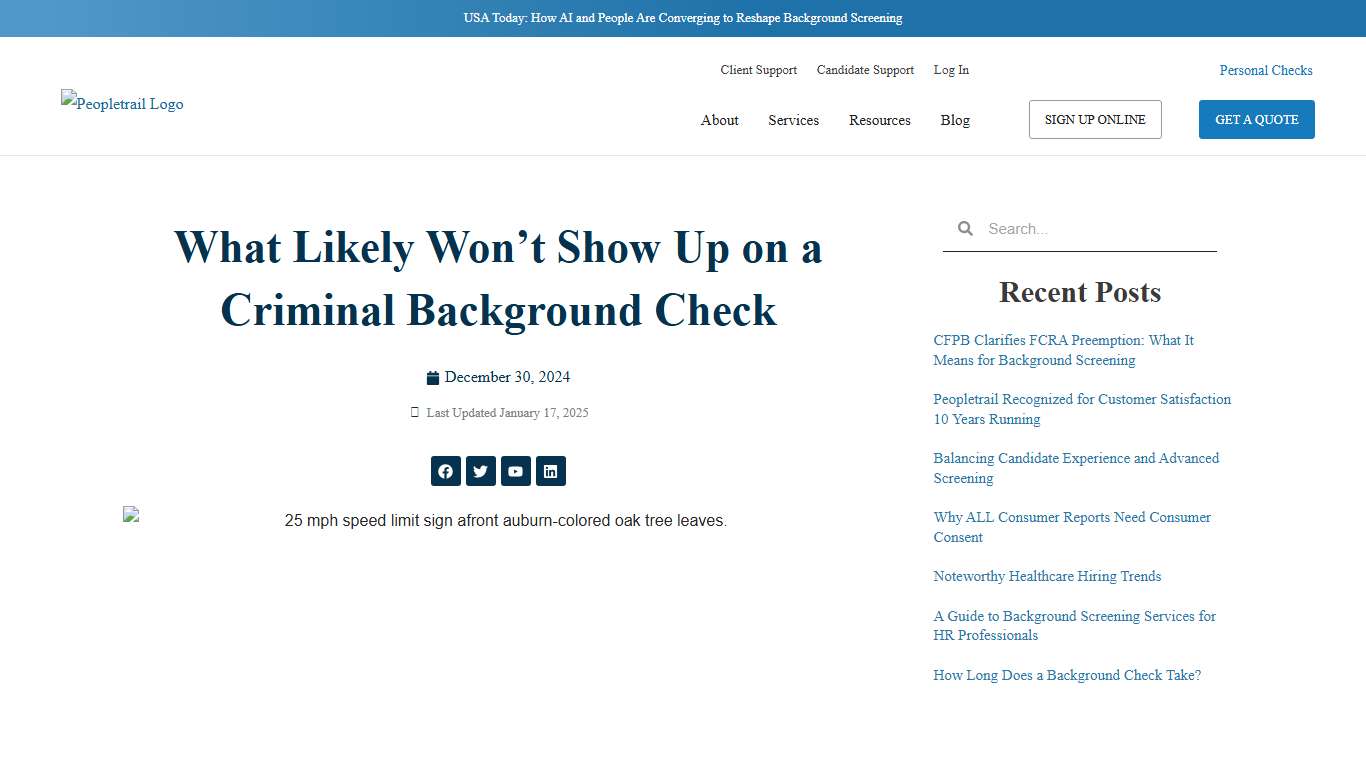Viewport: 1366px width, 768px height.
Task: Expand the Resources navigation menu
Action: coord(879,120)
